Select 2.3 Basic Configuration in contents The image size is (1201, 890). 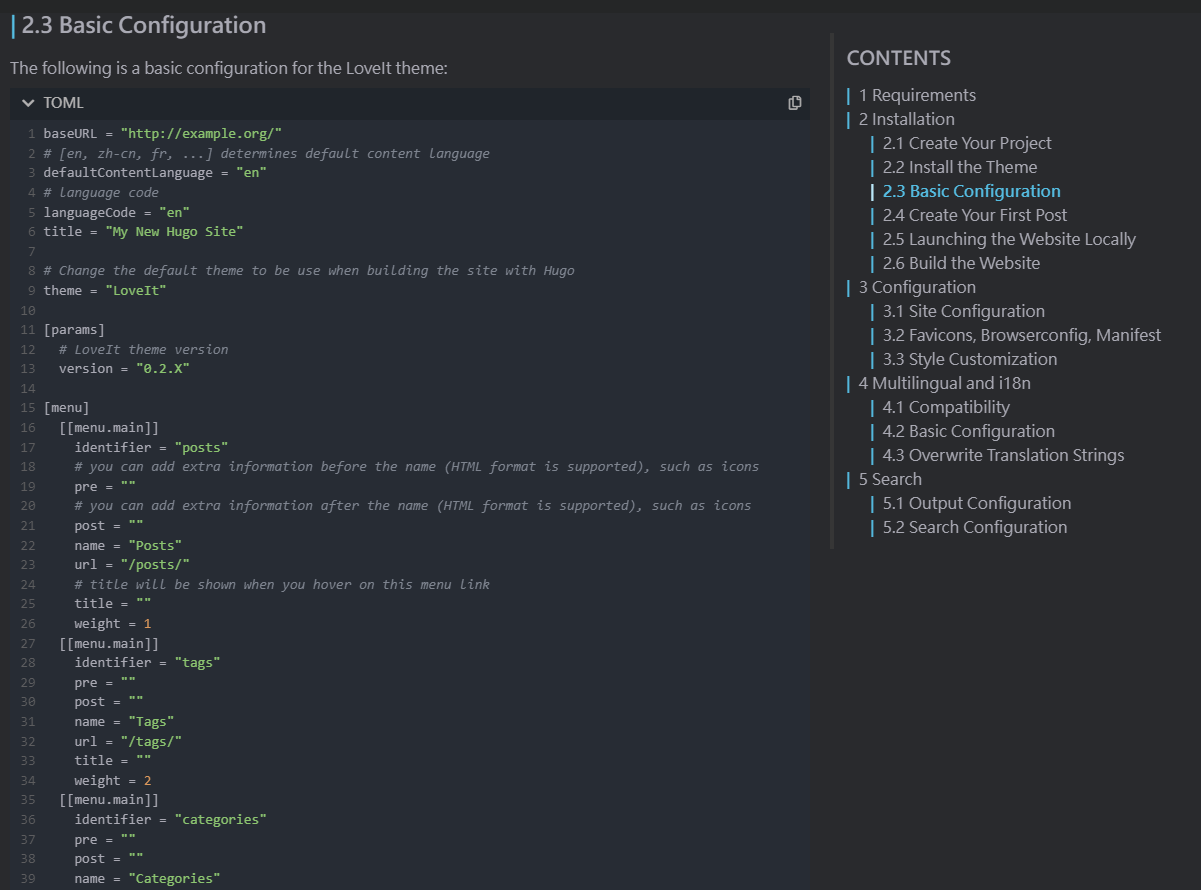(972, 190)
